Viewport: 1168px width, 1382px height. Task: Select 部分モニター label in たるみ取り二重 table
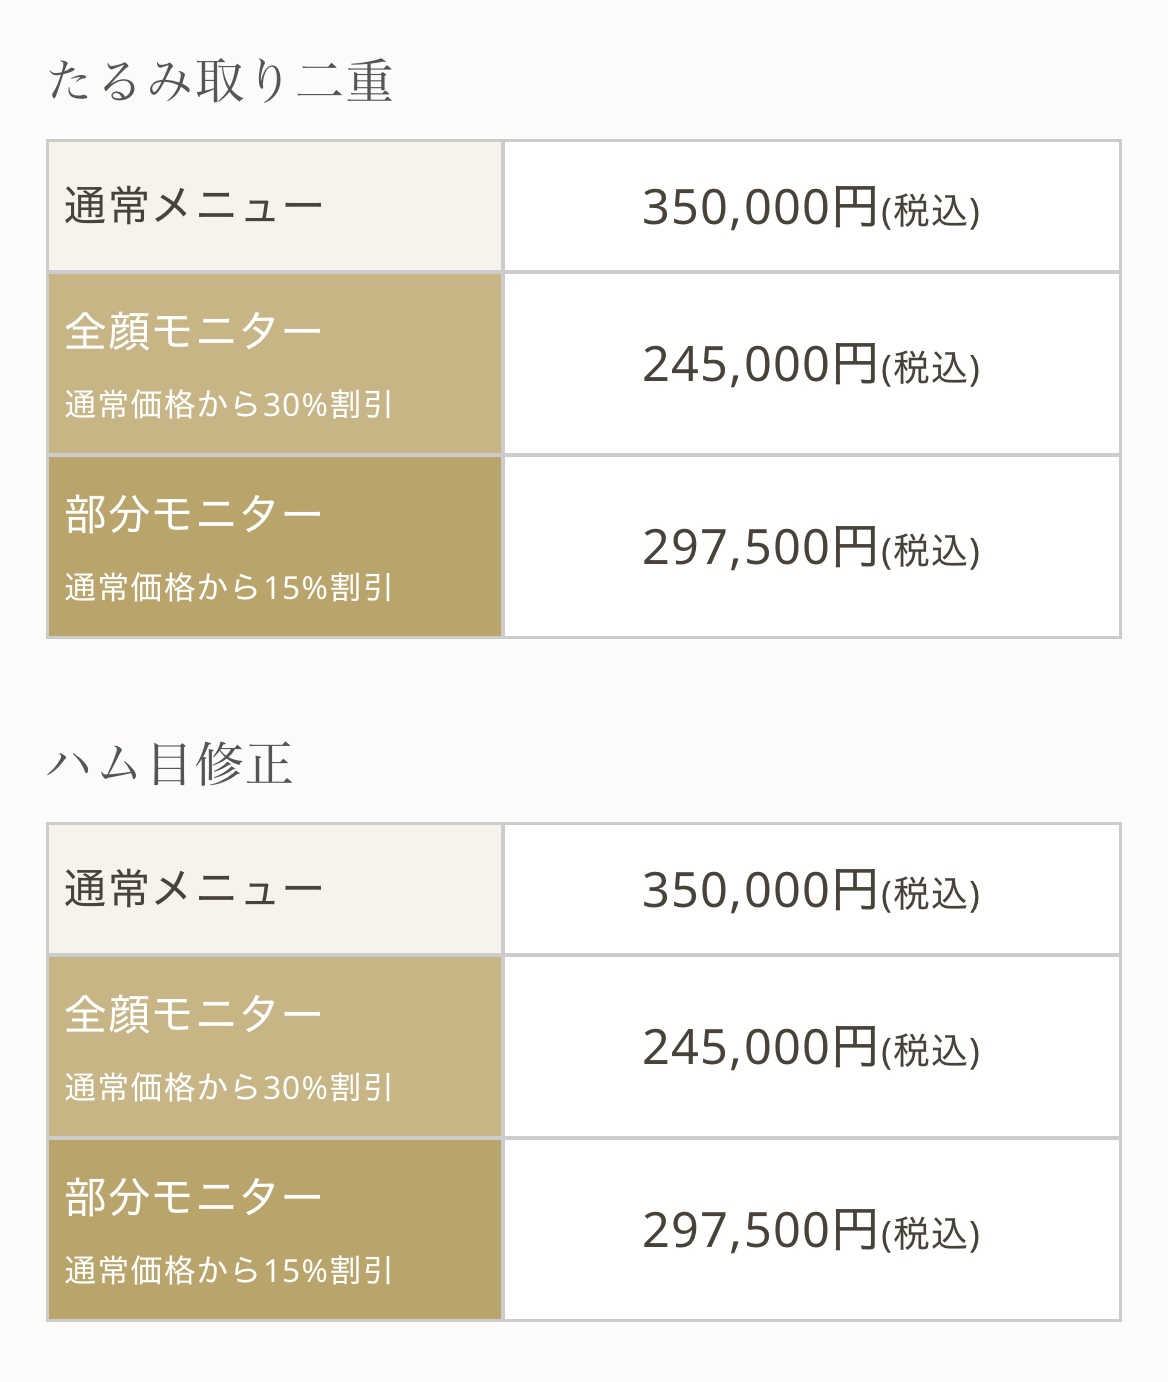(x=193, y=514)
